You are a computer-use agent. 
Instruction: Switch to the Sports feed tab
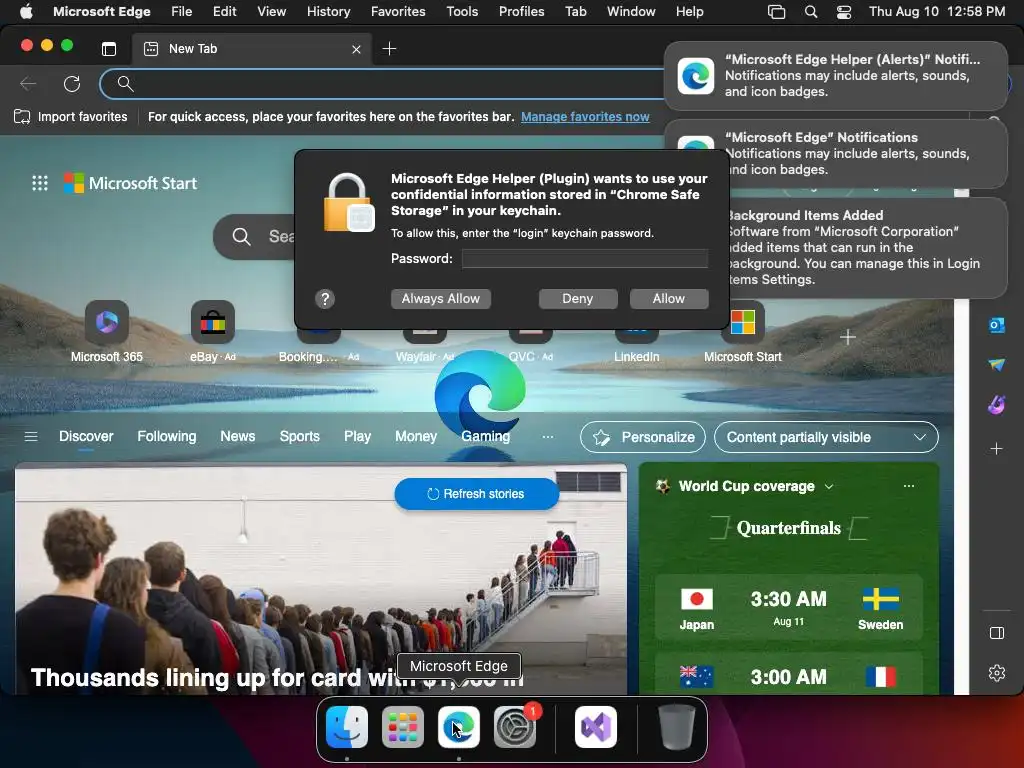click(300, 436)
